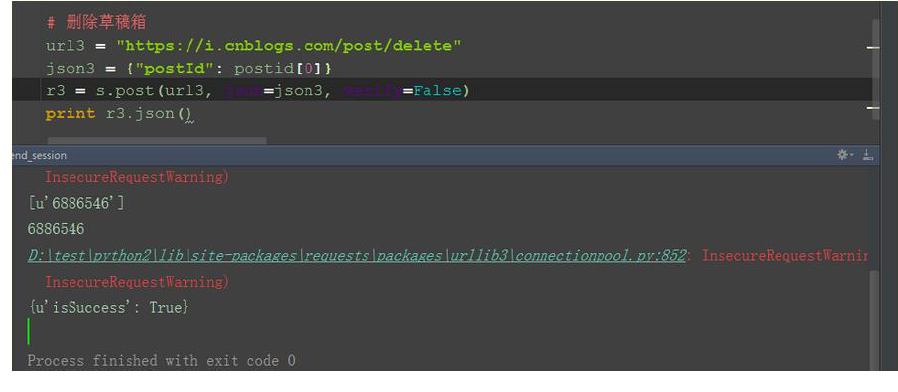Click the comment line 删除草稿箱

[96, 23]
